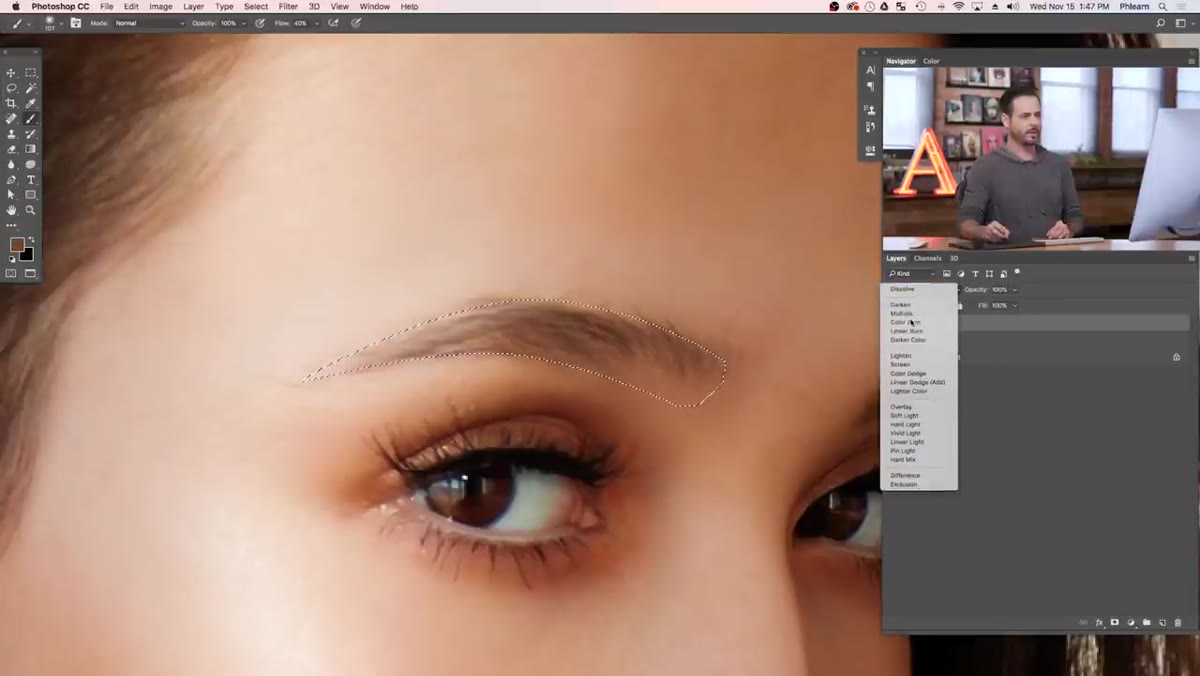Toggle pressure for opacity in options bar
Screen dimensions: 1200x676
[x=260, y=23]
